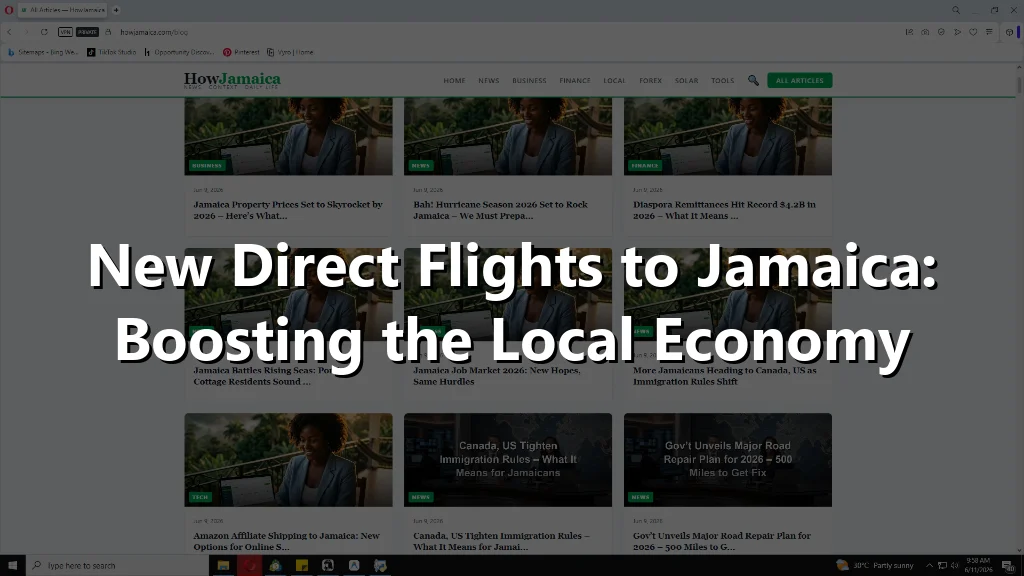Go back to the previous page
The height and width of the screenshot is (576, 1024).
click(10, 32)
